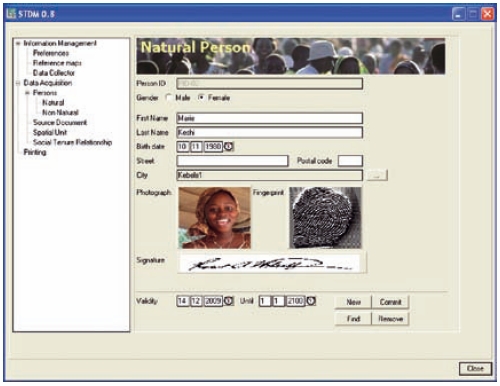Open the Natural person tree item

(53, 103)
